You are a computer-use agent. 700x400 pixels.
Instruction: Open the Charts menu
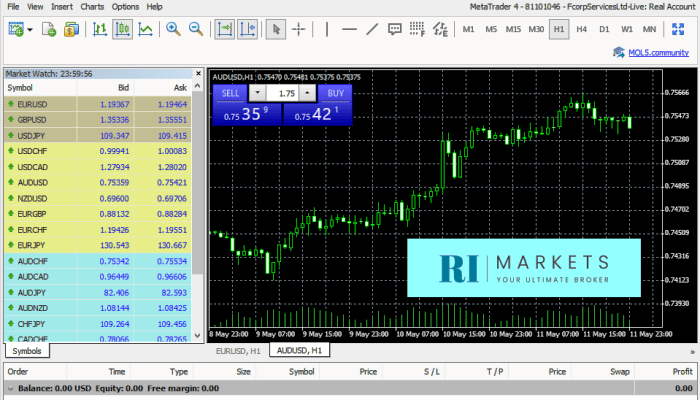[92, 7]
